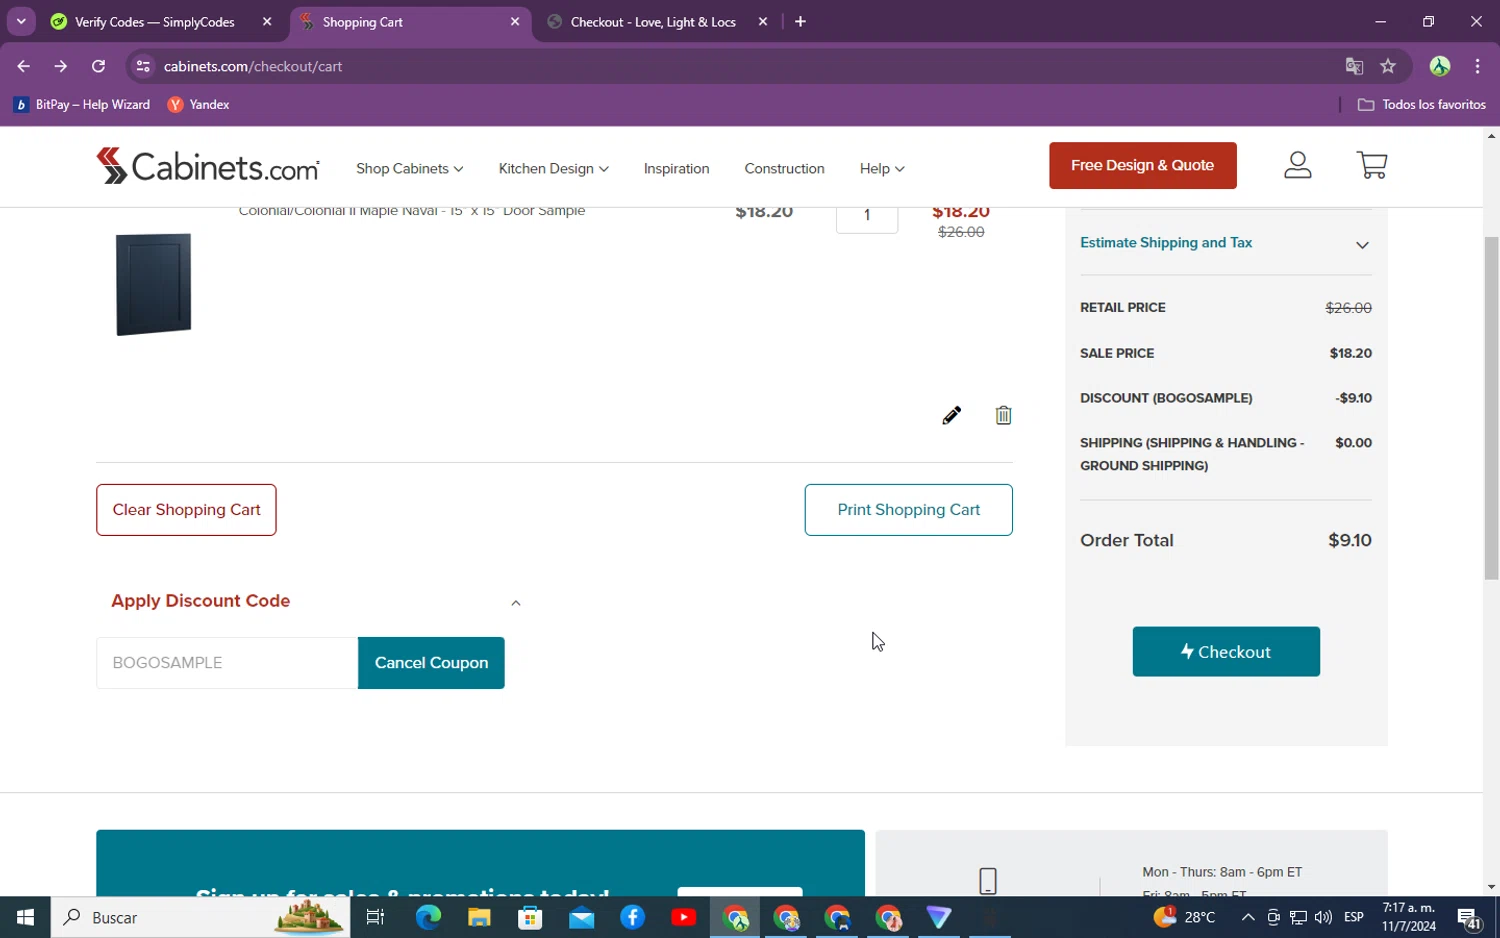Open the Chrome three-dot menu
The image size is (1500, 938).
click(x=1477, y=66)
